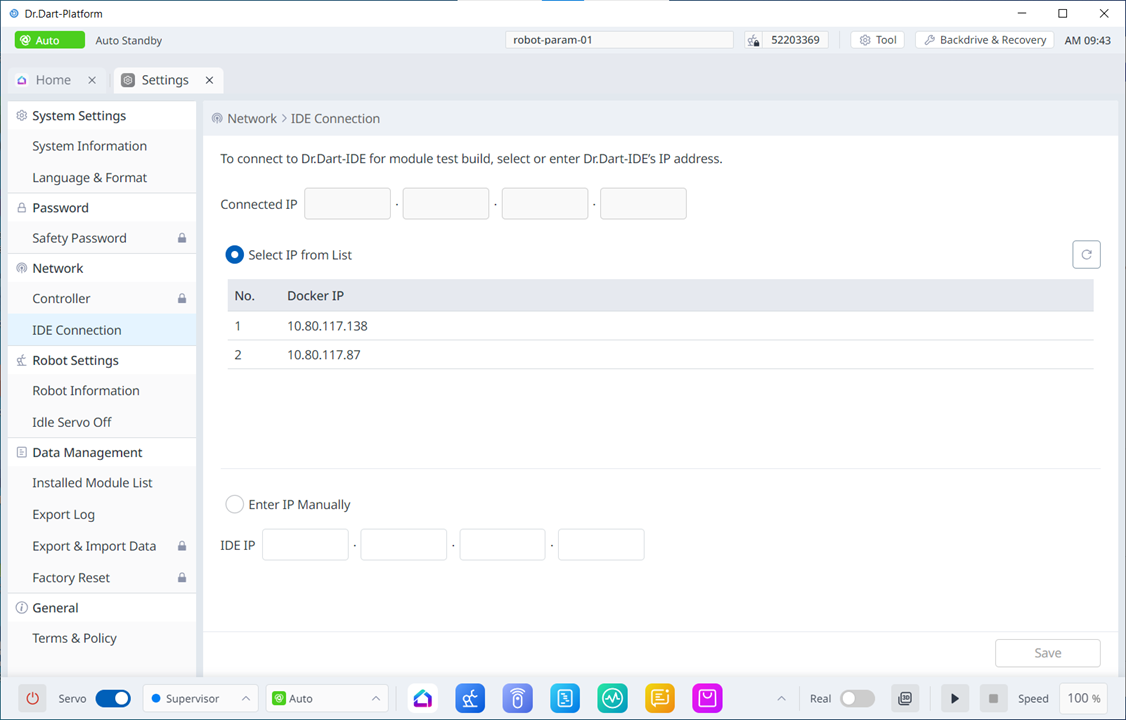Screen dimensions: 1126x720
Task: Click the Tool button in top bar
Action: [x=878, y=40]
